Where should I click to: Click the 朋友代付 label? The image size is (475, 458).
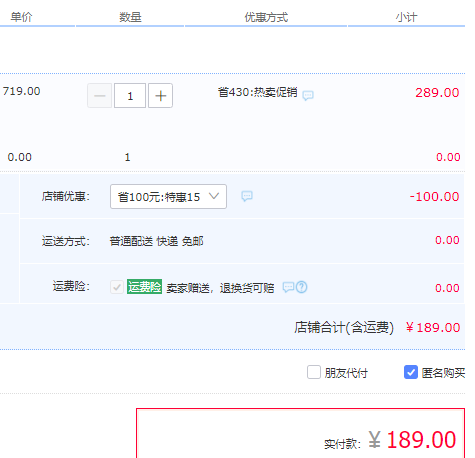346,373
